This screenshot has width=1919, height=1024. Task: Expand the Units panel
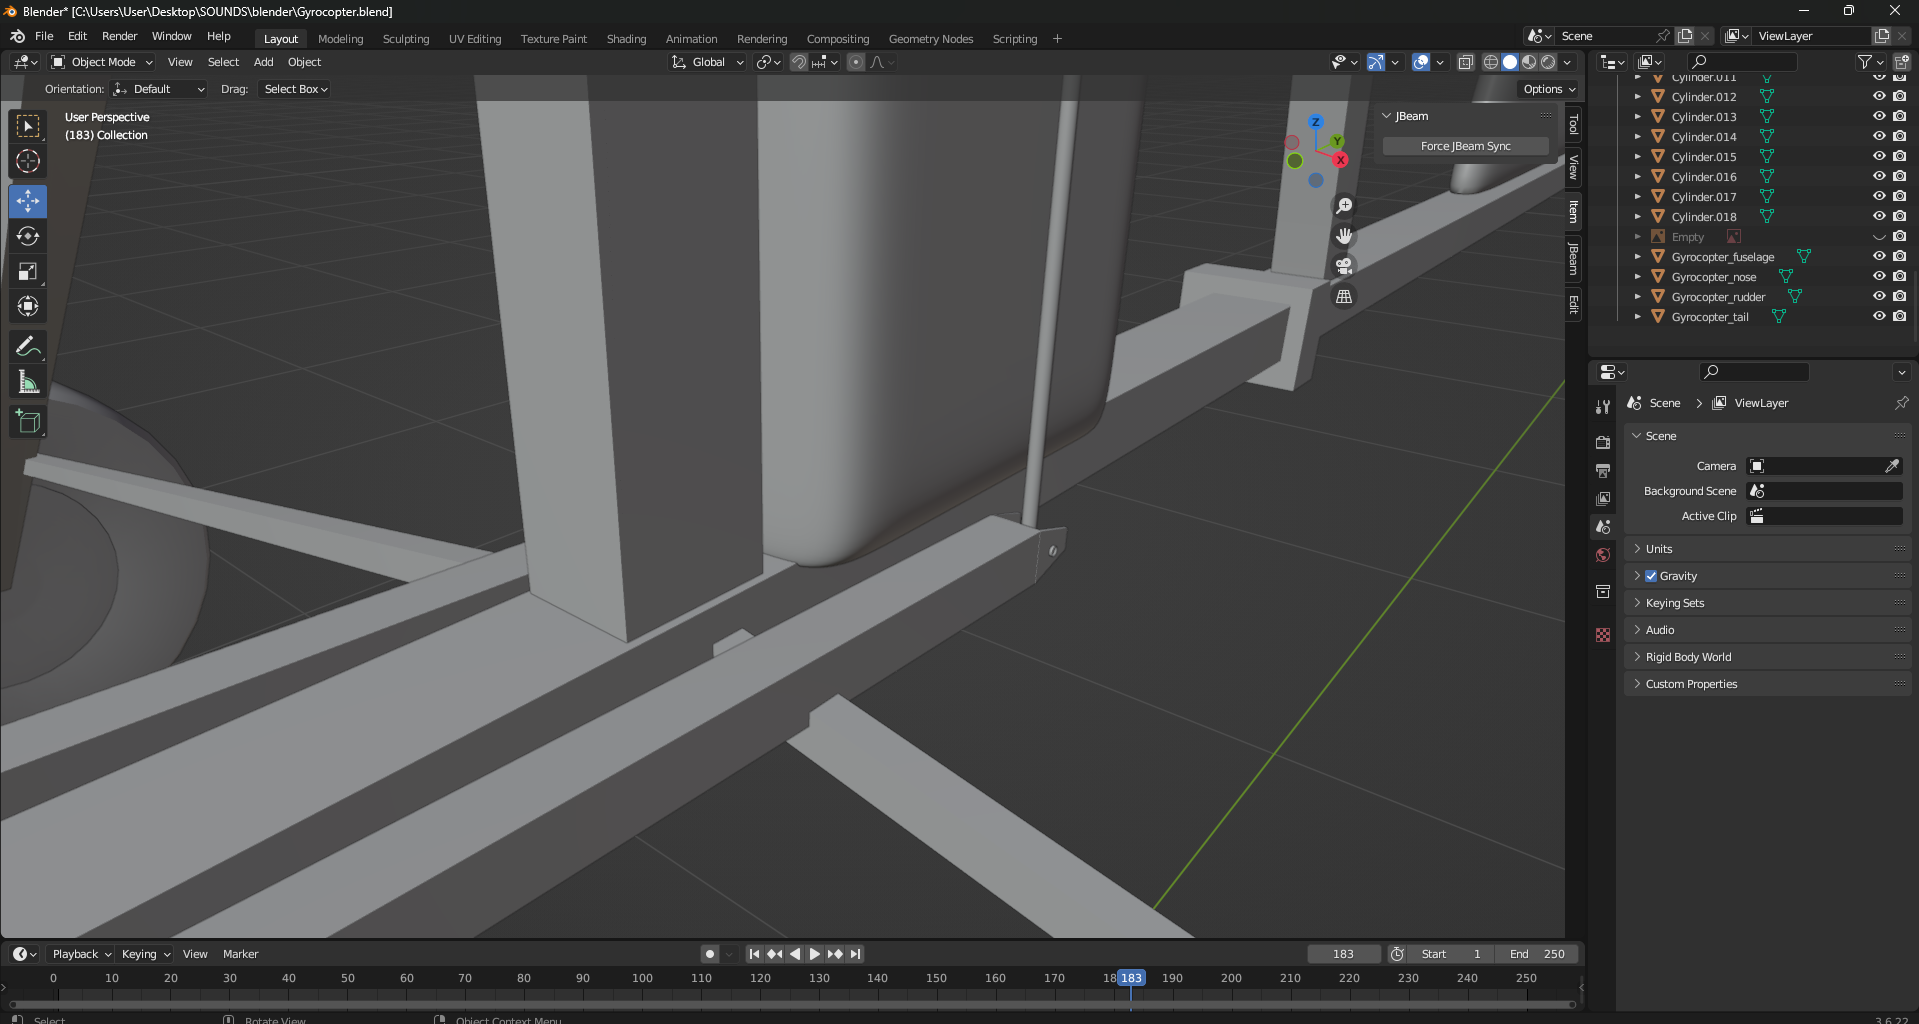point(1659,549)
